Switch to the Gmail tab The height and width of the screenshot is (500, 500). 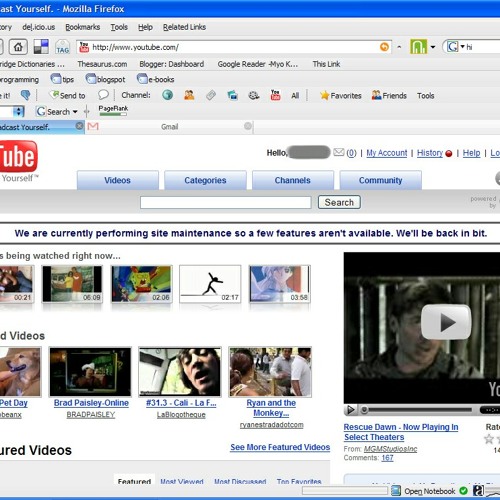[x=169, y=127]
